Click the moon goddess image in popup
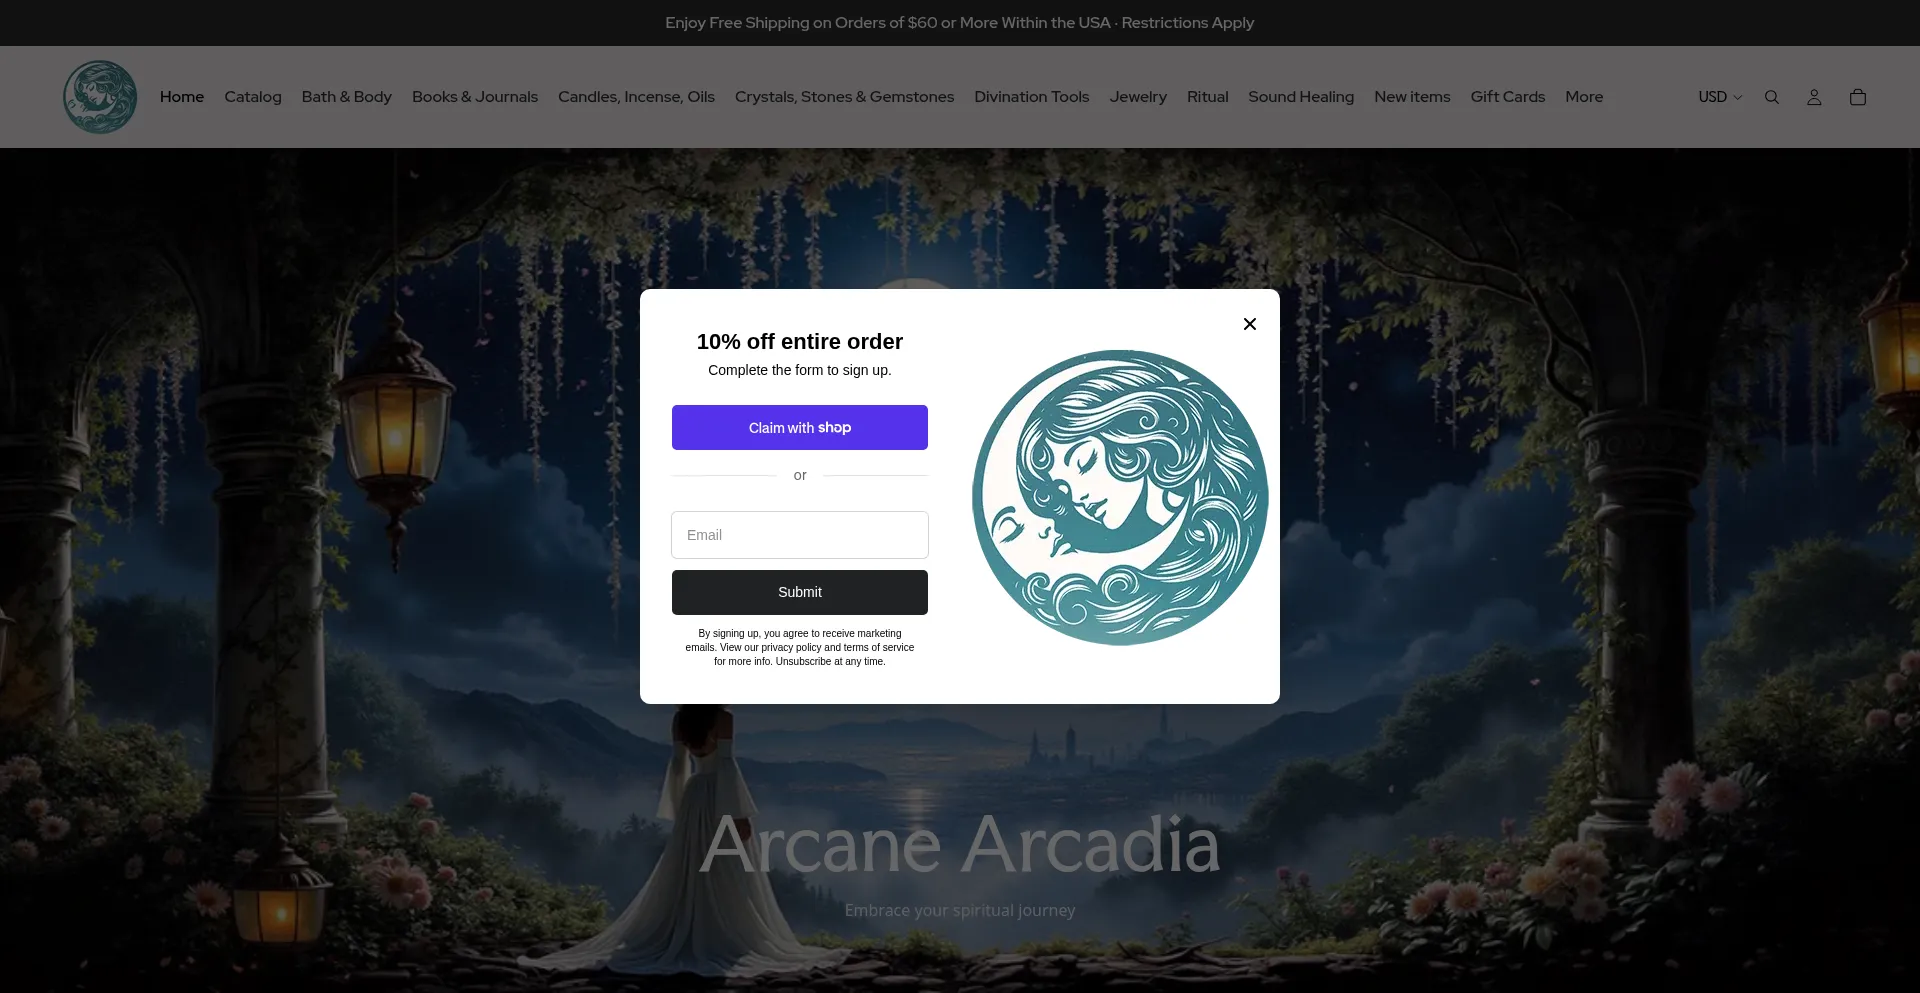The width and height of the screenshot is (1920, 993). point(1120,497)
